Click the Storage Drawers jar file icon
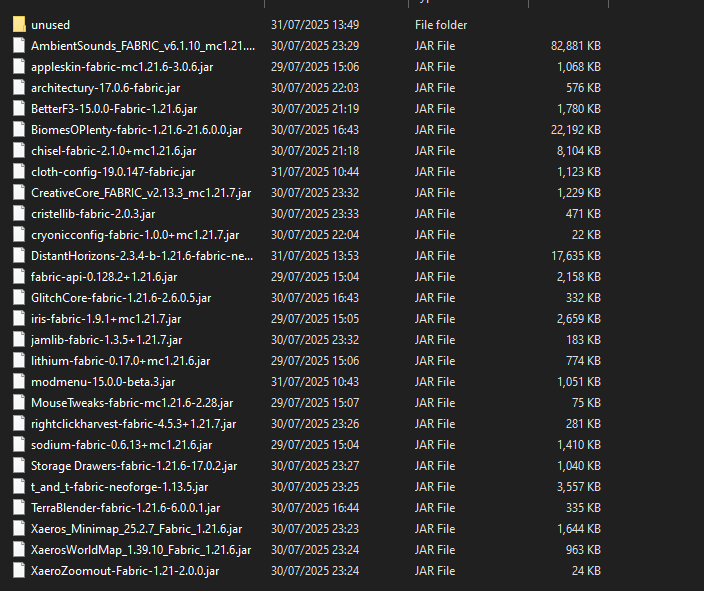 click(x=19, y=466)
